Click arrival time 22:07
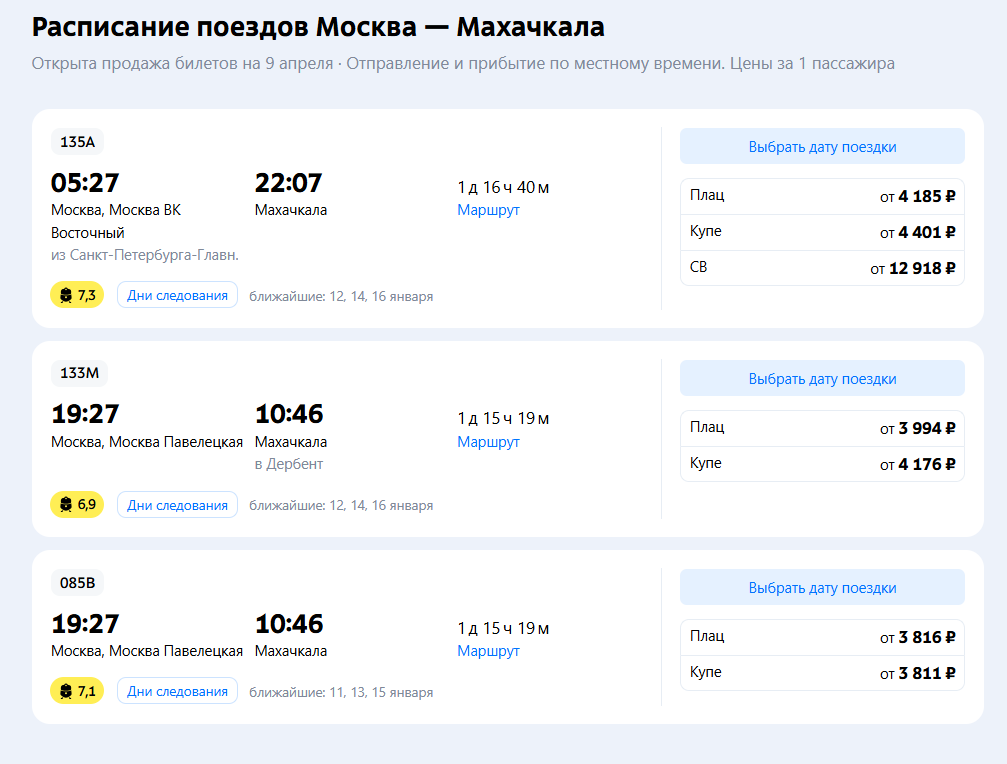 [288, 183]
